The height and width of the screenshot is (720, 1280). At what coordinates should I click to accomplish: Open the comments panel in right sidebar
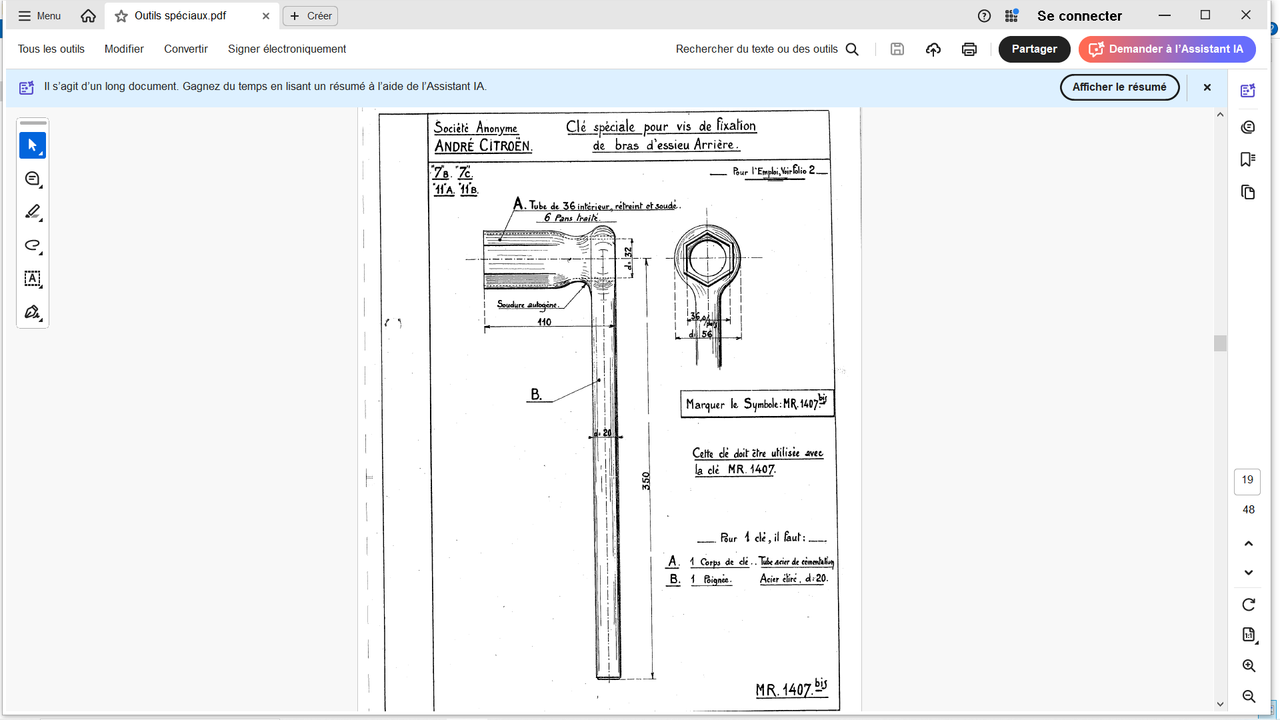[1248, 126]
